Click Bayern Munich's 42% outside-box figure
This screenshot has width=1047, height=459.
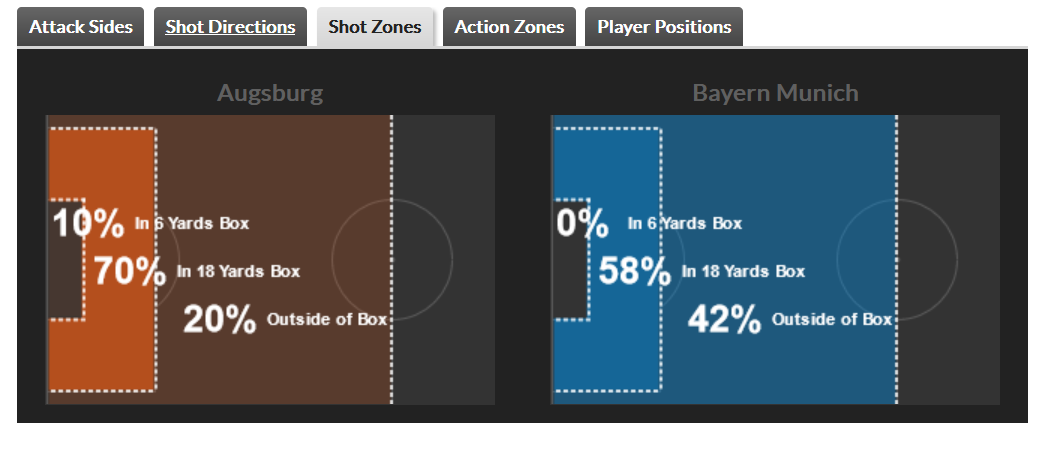(725, 320)
